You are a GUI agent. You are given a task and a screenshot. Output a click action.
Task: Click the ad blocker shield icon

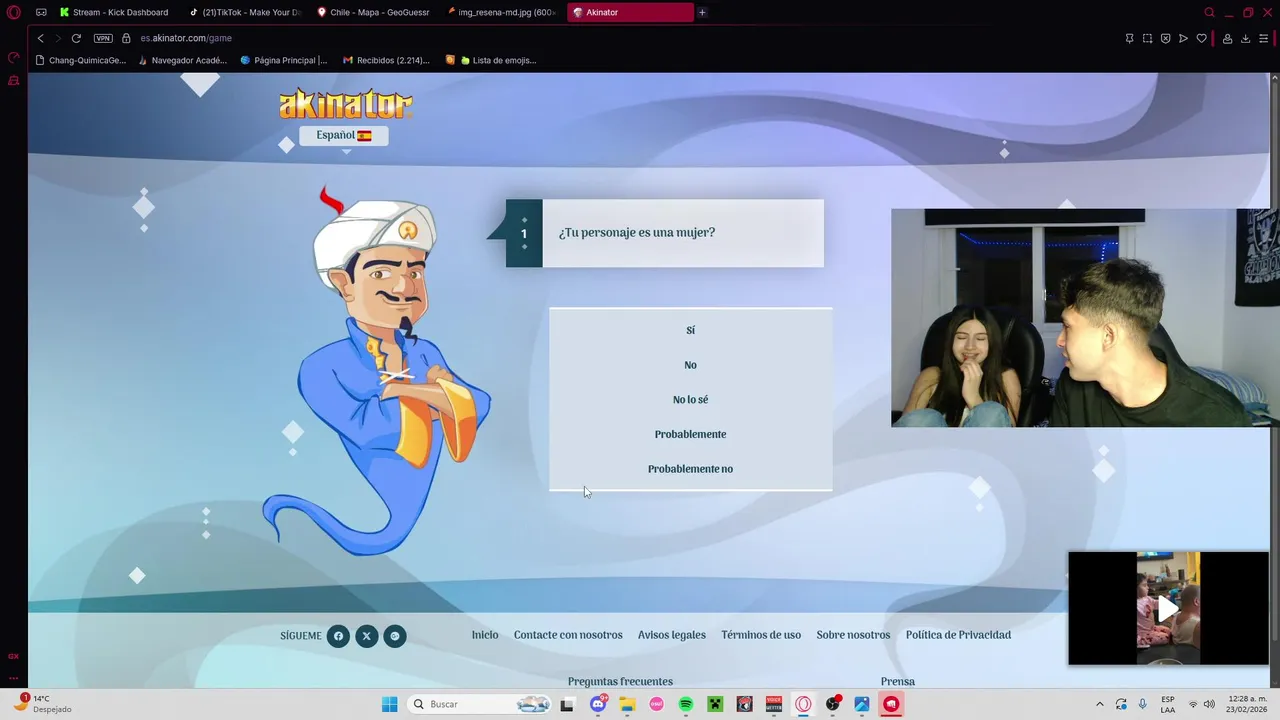(x=1165, y=38)
